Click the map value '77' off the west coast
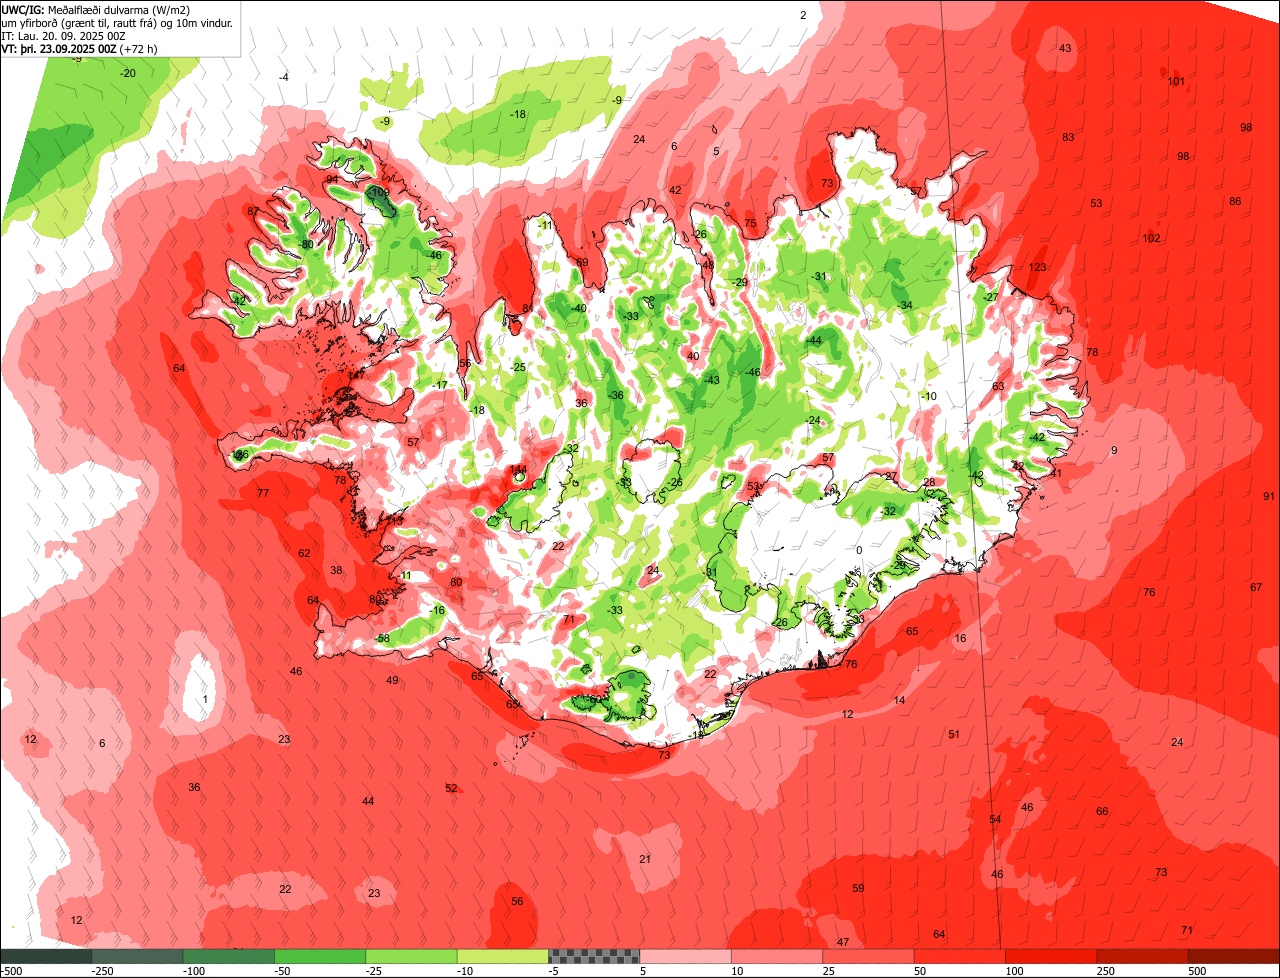This screenshot has height=978, width=1280. pos(263,493)
